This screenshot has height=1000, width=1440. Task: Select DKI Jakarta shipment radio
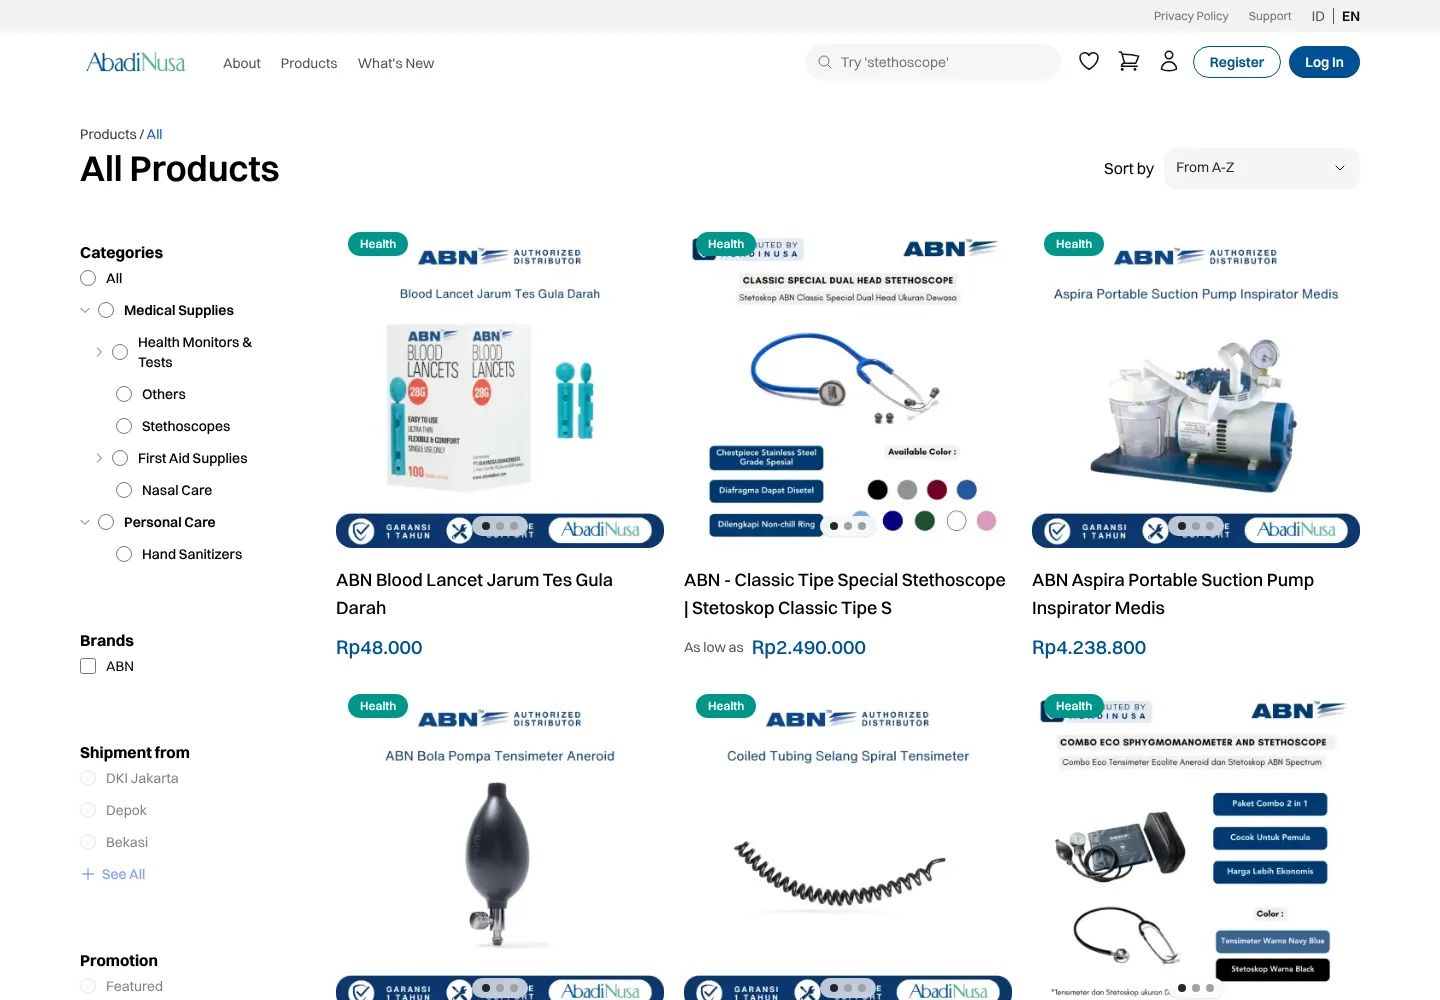88,778
